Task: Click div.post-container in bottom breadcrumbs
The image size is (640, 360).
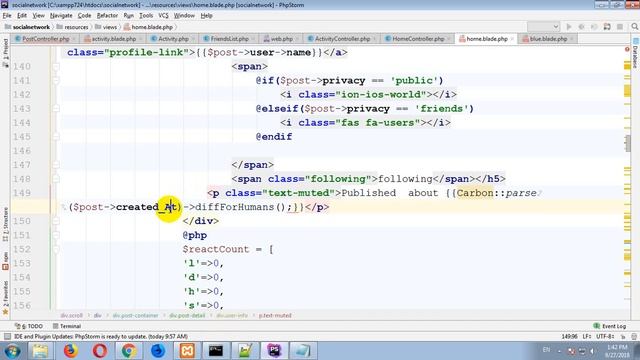Action: click(x=135, y=316)
